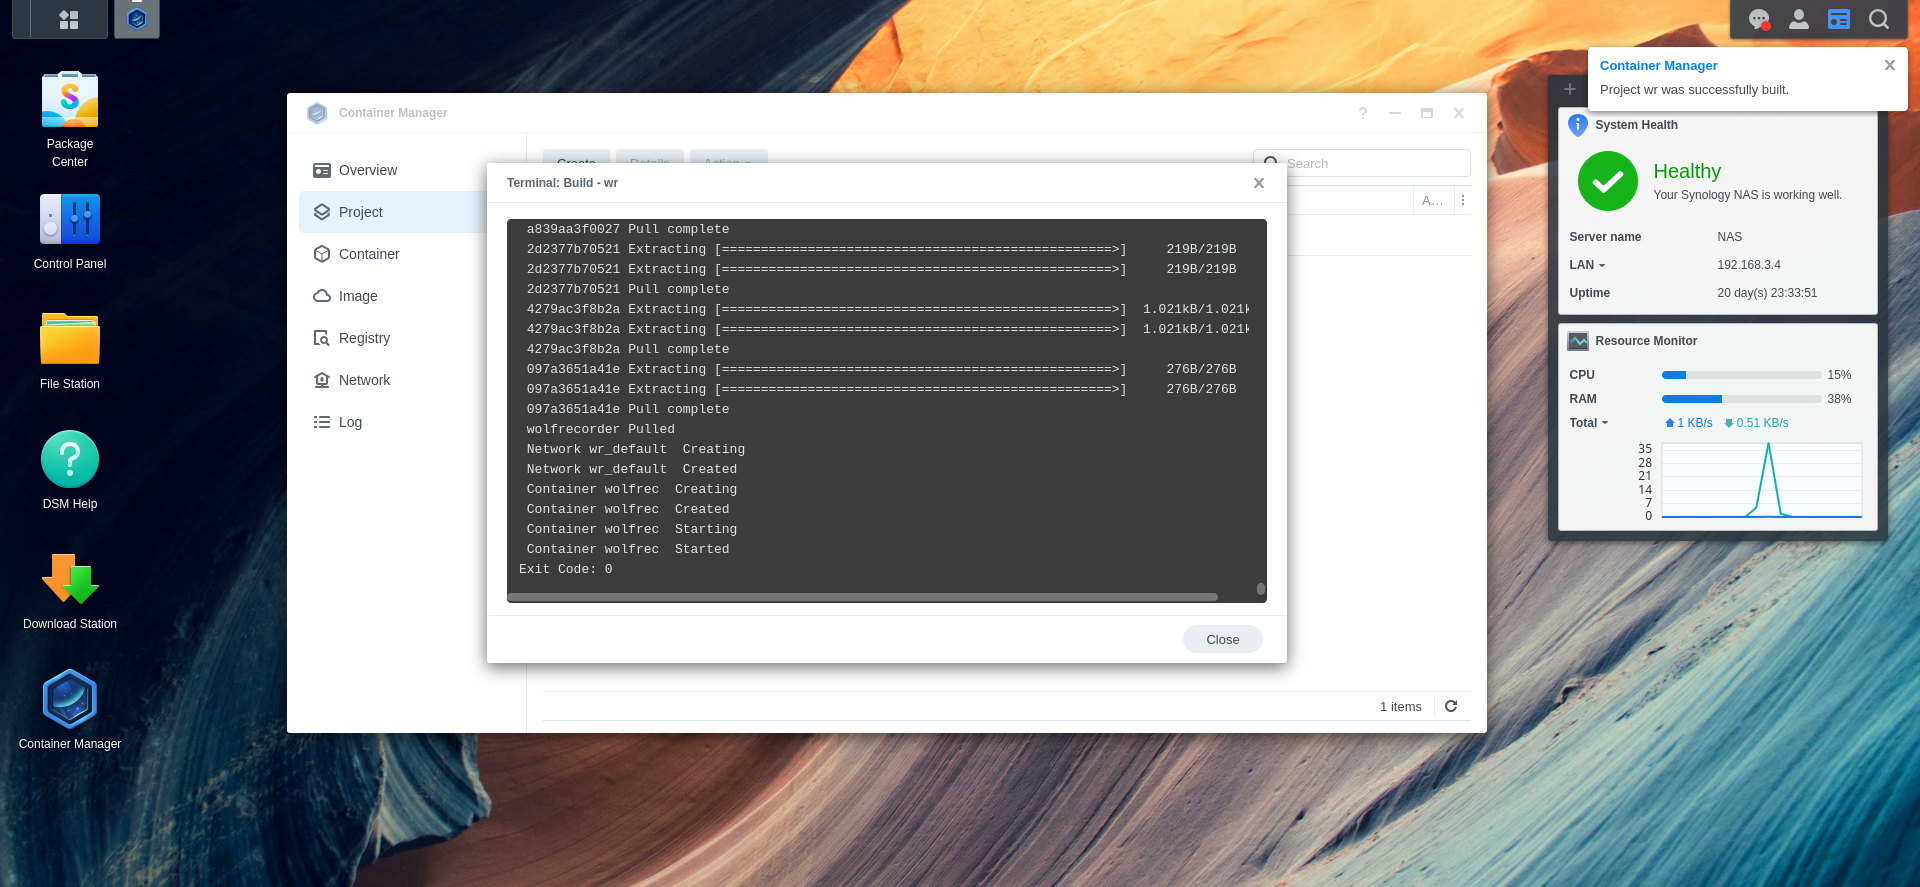Image resolution: width=1920 pixels, height=887 pixels.
Task: Launch Download Station desktop icon
Action: (x=70, y=580)
